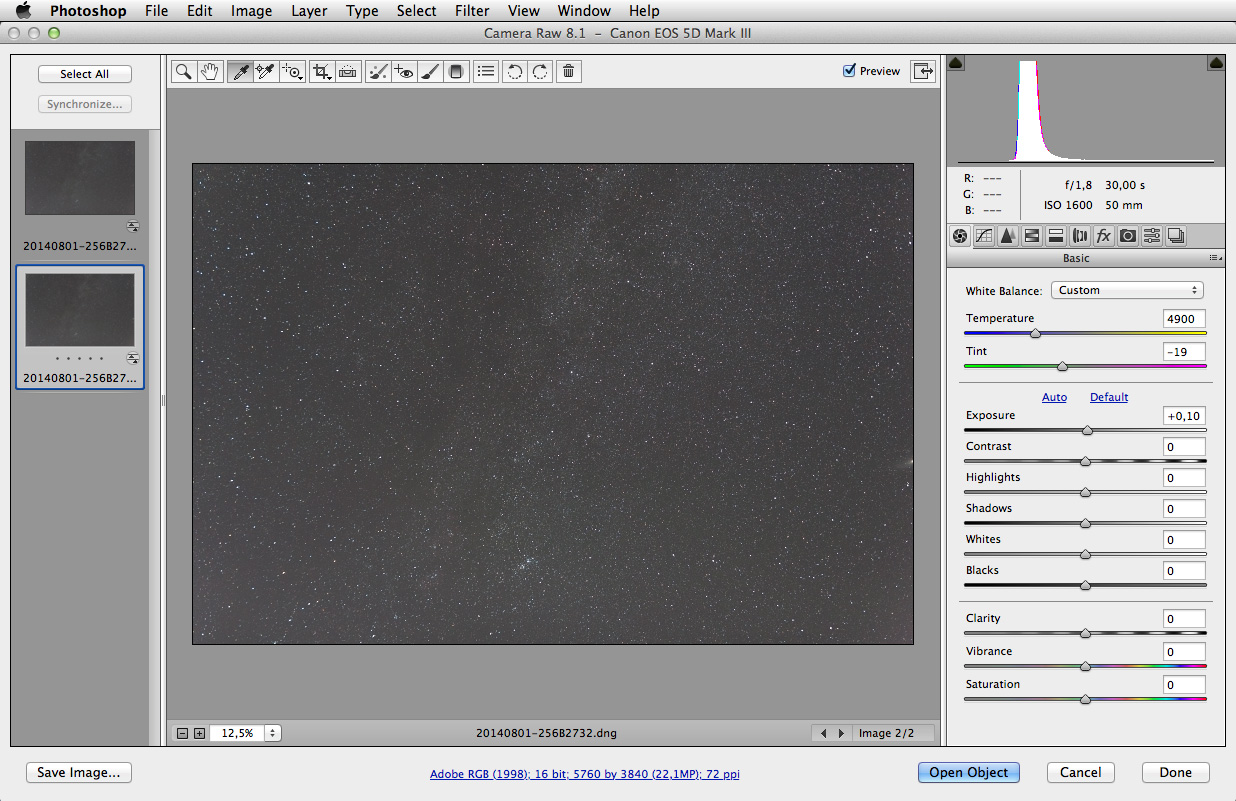1236x801 pixels.
Task: Open the HSL / Grayscale tab
Action: pyautogui.click(x=1031, y=236)
